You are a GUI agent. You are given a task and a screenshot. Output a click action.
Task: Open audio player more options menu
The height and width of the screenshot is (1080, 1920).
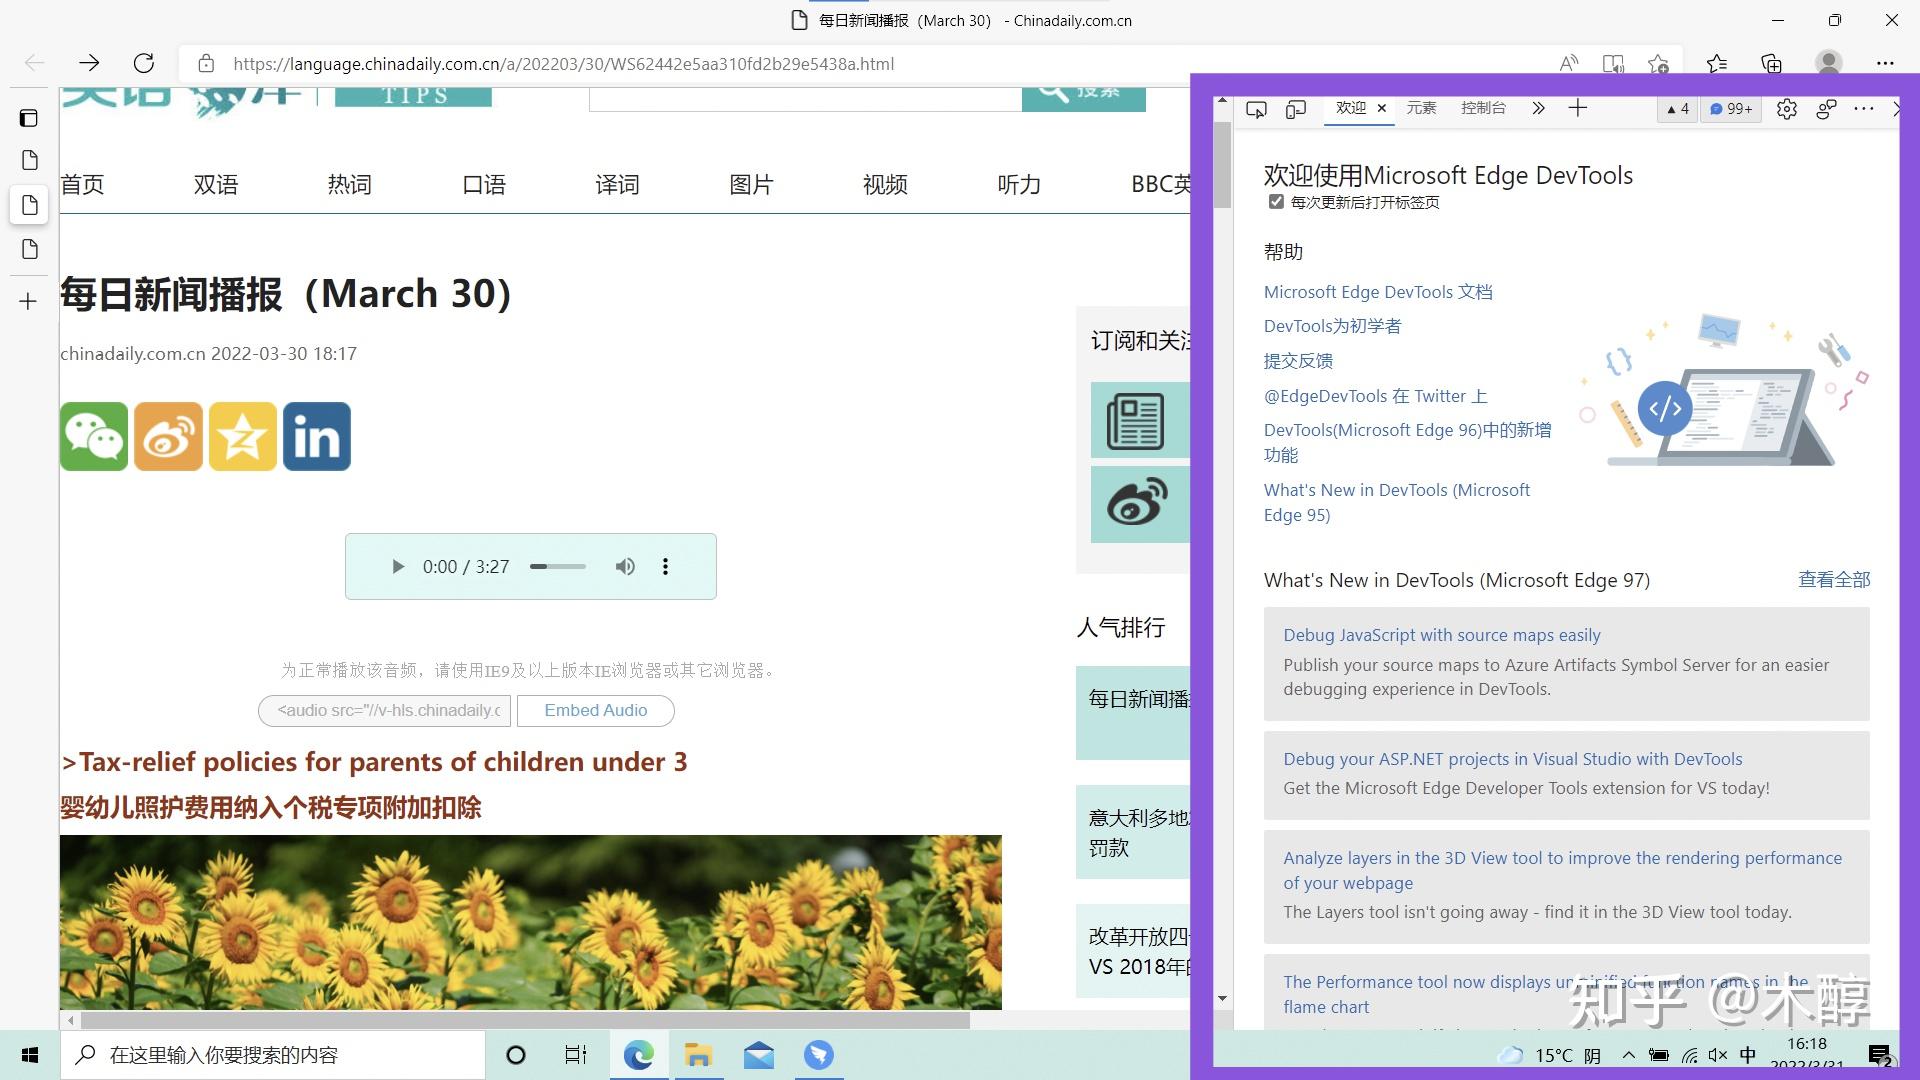click(665, 566)
